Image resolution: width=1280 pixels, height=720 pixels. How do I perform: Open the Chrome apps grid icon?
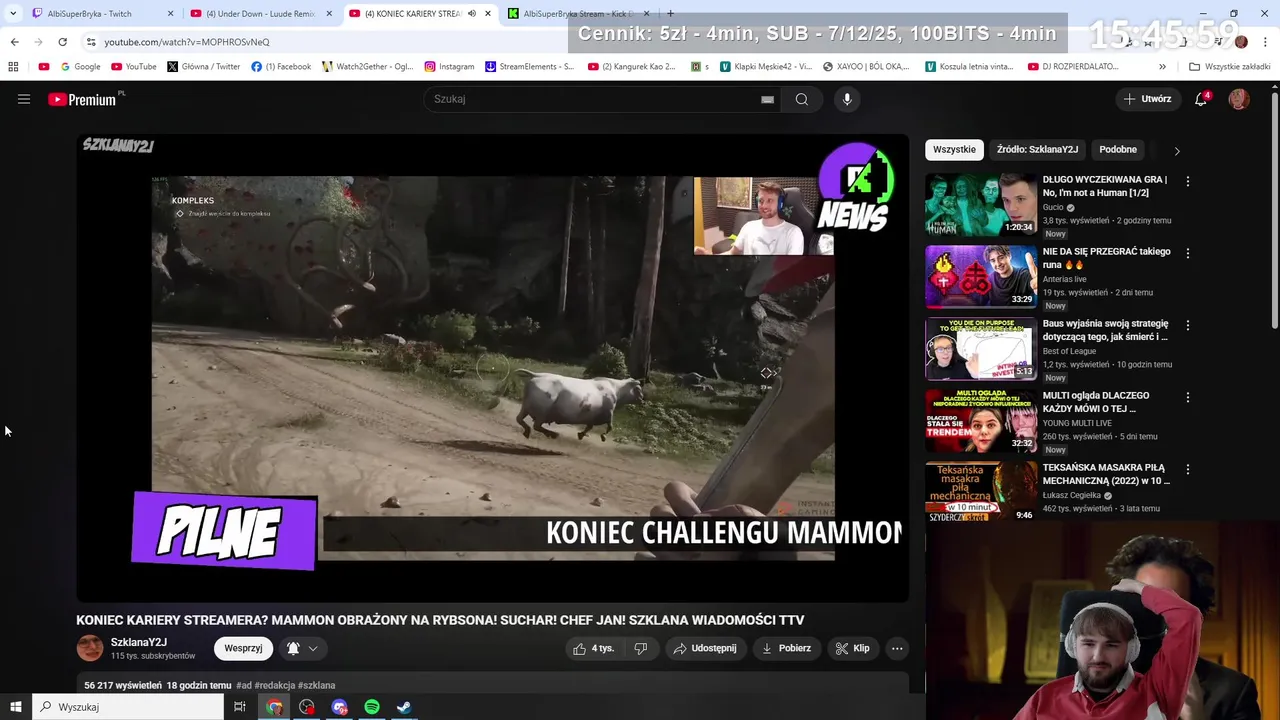pos(13,67)
